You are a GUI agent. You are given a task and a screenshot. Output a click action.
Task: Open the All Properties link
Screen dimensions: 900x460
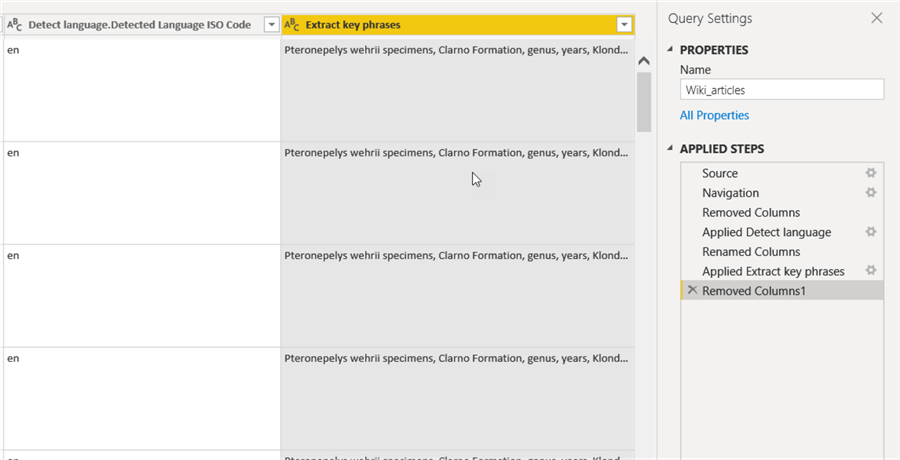point(714,115)
